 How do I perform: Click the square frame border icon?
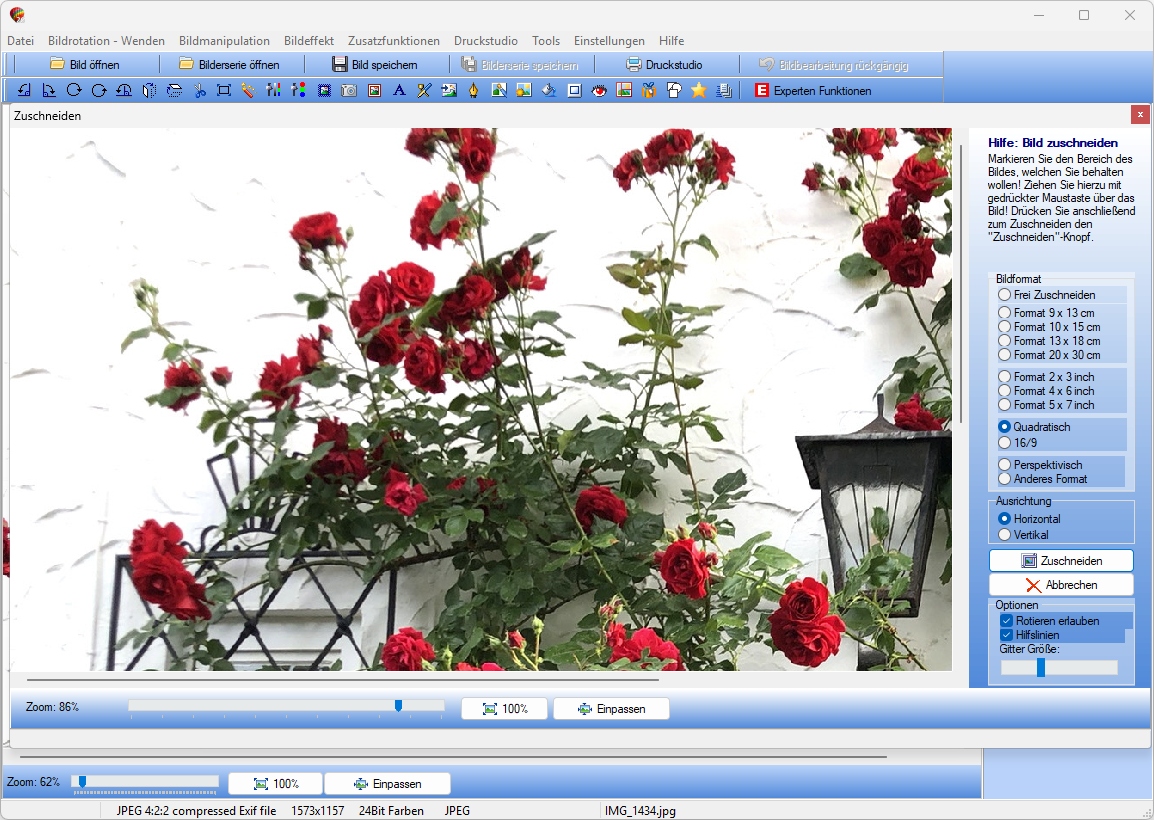click(x=574, y=91)
